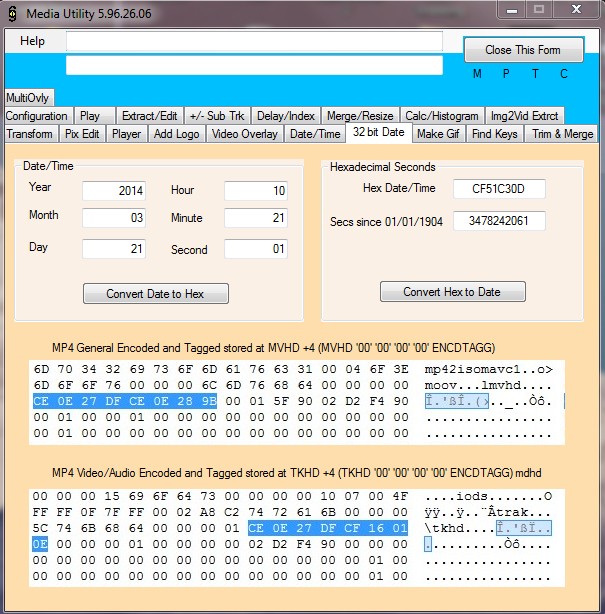This screenshot has width=605, height=614.
Task: Open the Delay/Index tab
Action: 286,116
